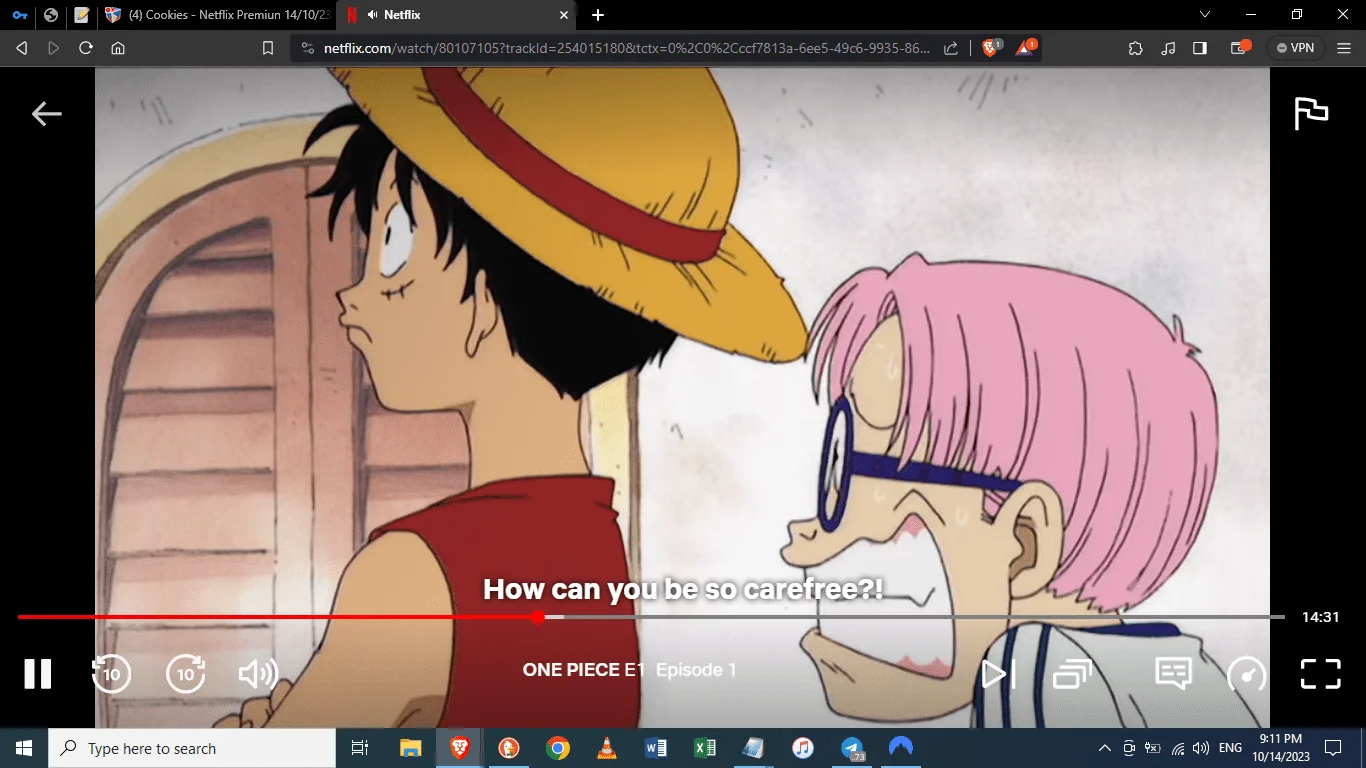Share this page link
The height and width of the screenshot is (768, 1366).
click(951, 48)
